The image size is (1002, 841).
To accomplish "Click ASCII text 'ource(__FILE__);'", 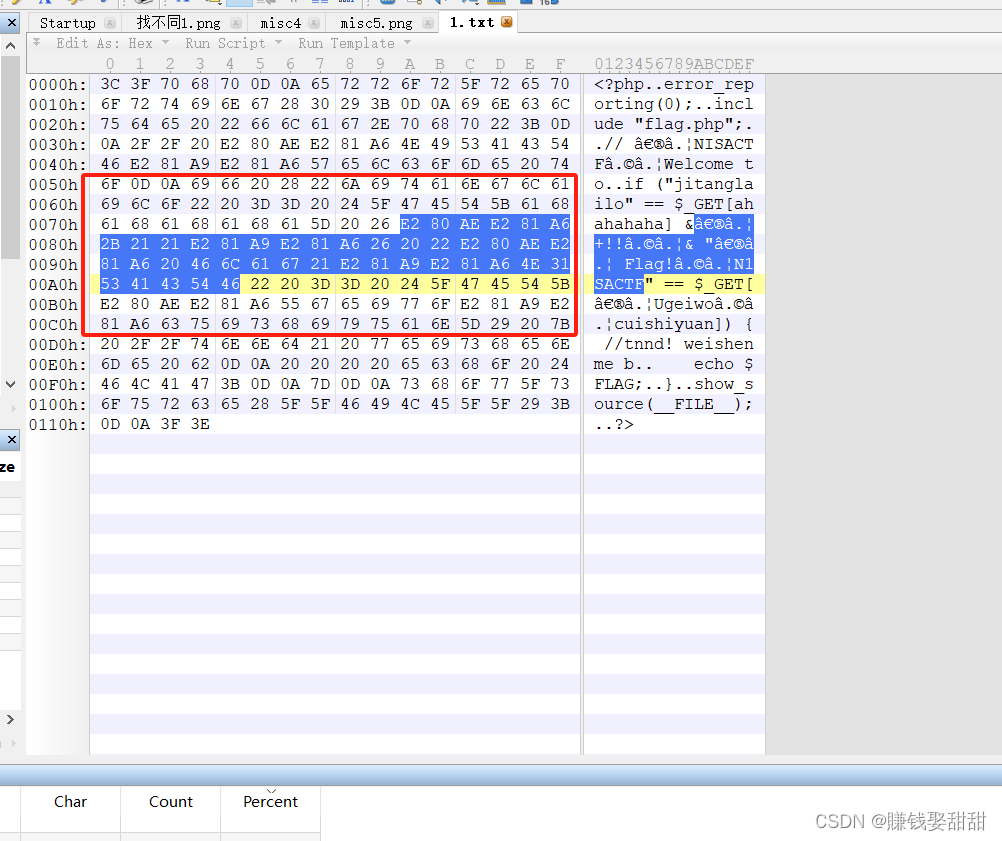I will pos(674,405).
